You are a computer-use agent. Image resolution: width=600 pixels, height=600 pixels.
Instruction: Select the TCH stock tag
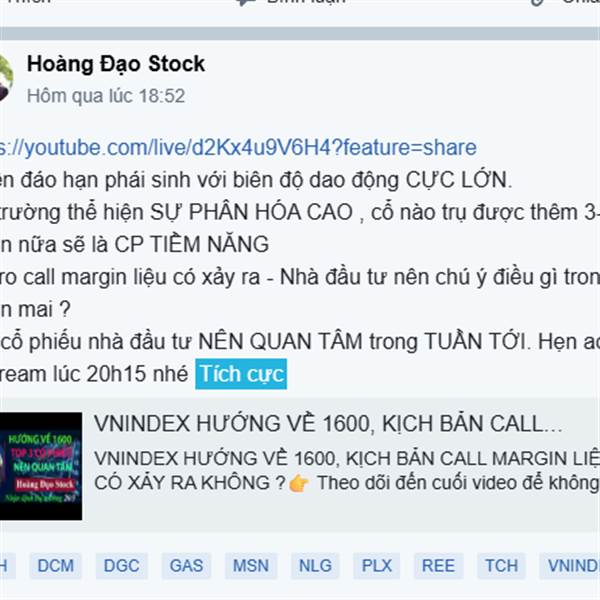point(501,566)
